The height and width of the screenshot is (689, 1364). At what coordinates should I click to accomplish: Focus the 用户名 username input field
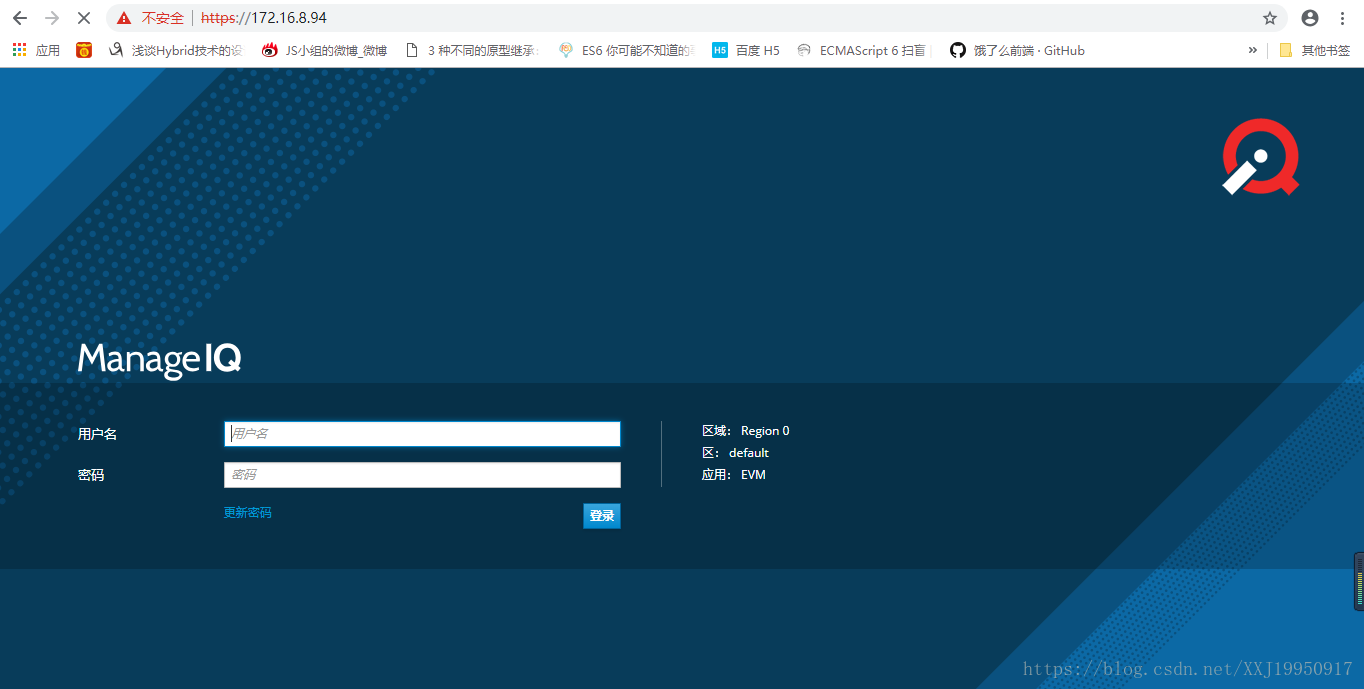click(422, 434)
